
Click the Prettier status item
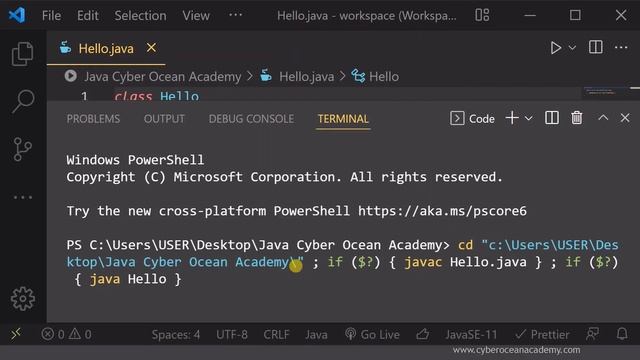click(542, 335)
